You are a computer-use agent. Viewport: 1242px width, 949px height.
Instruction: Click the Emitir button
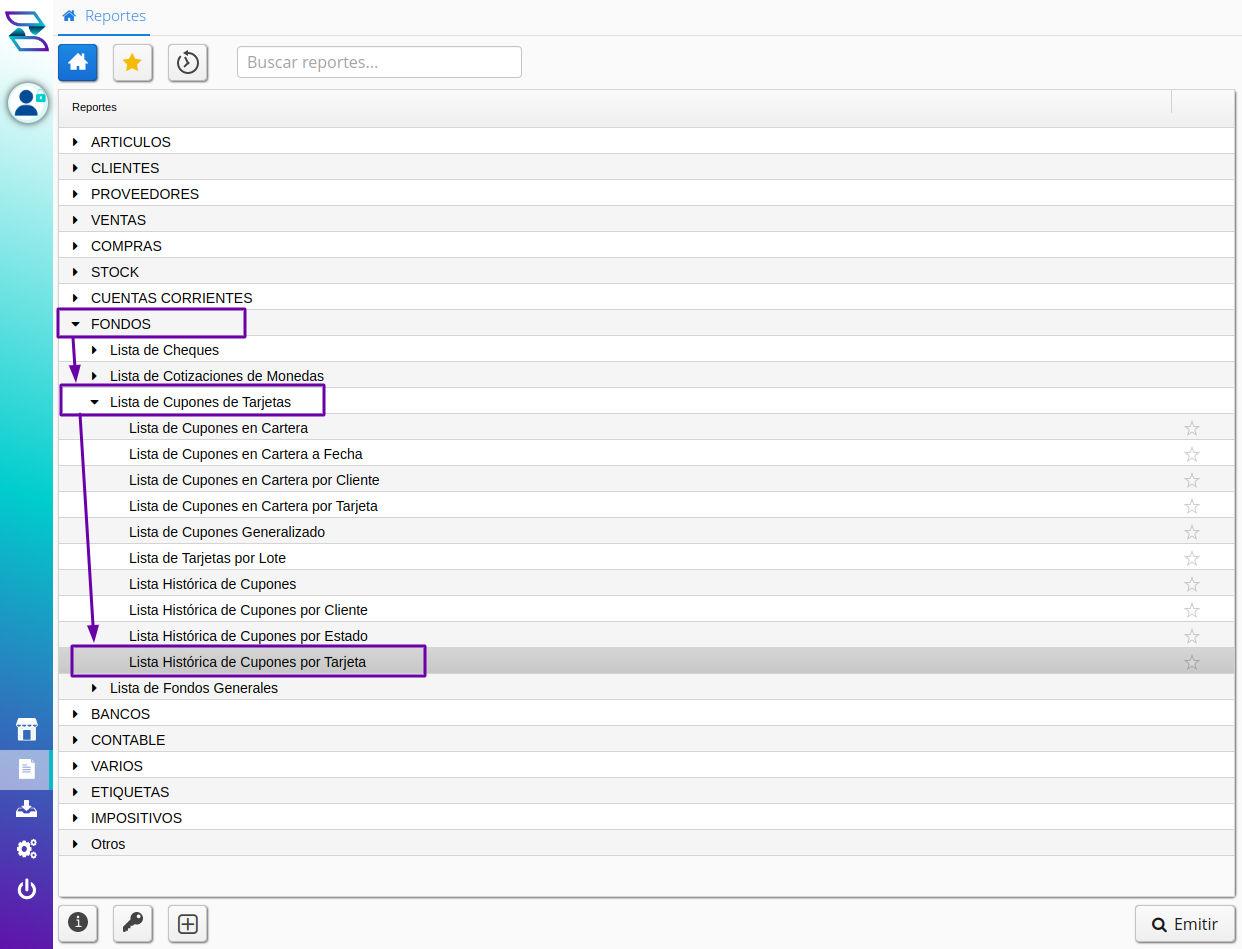1185,924
